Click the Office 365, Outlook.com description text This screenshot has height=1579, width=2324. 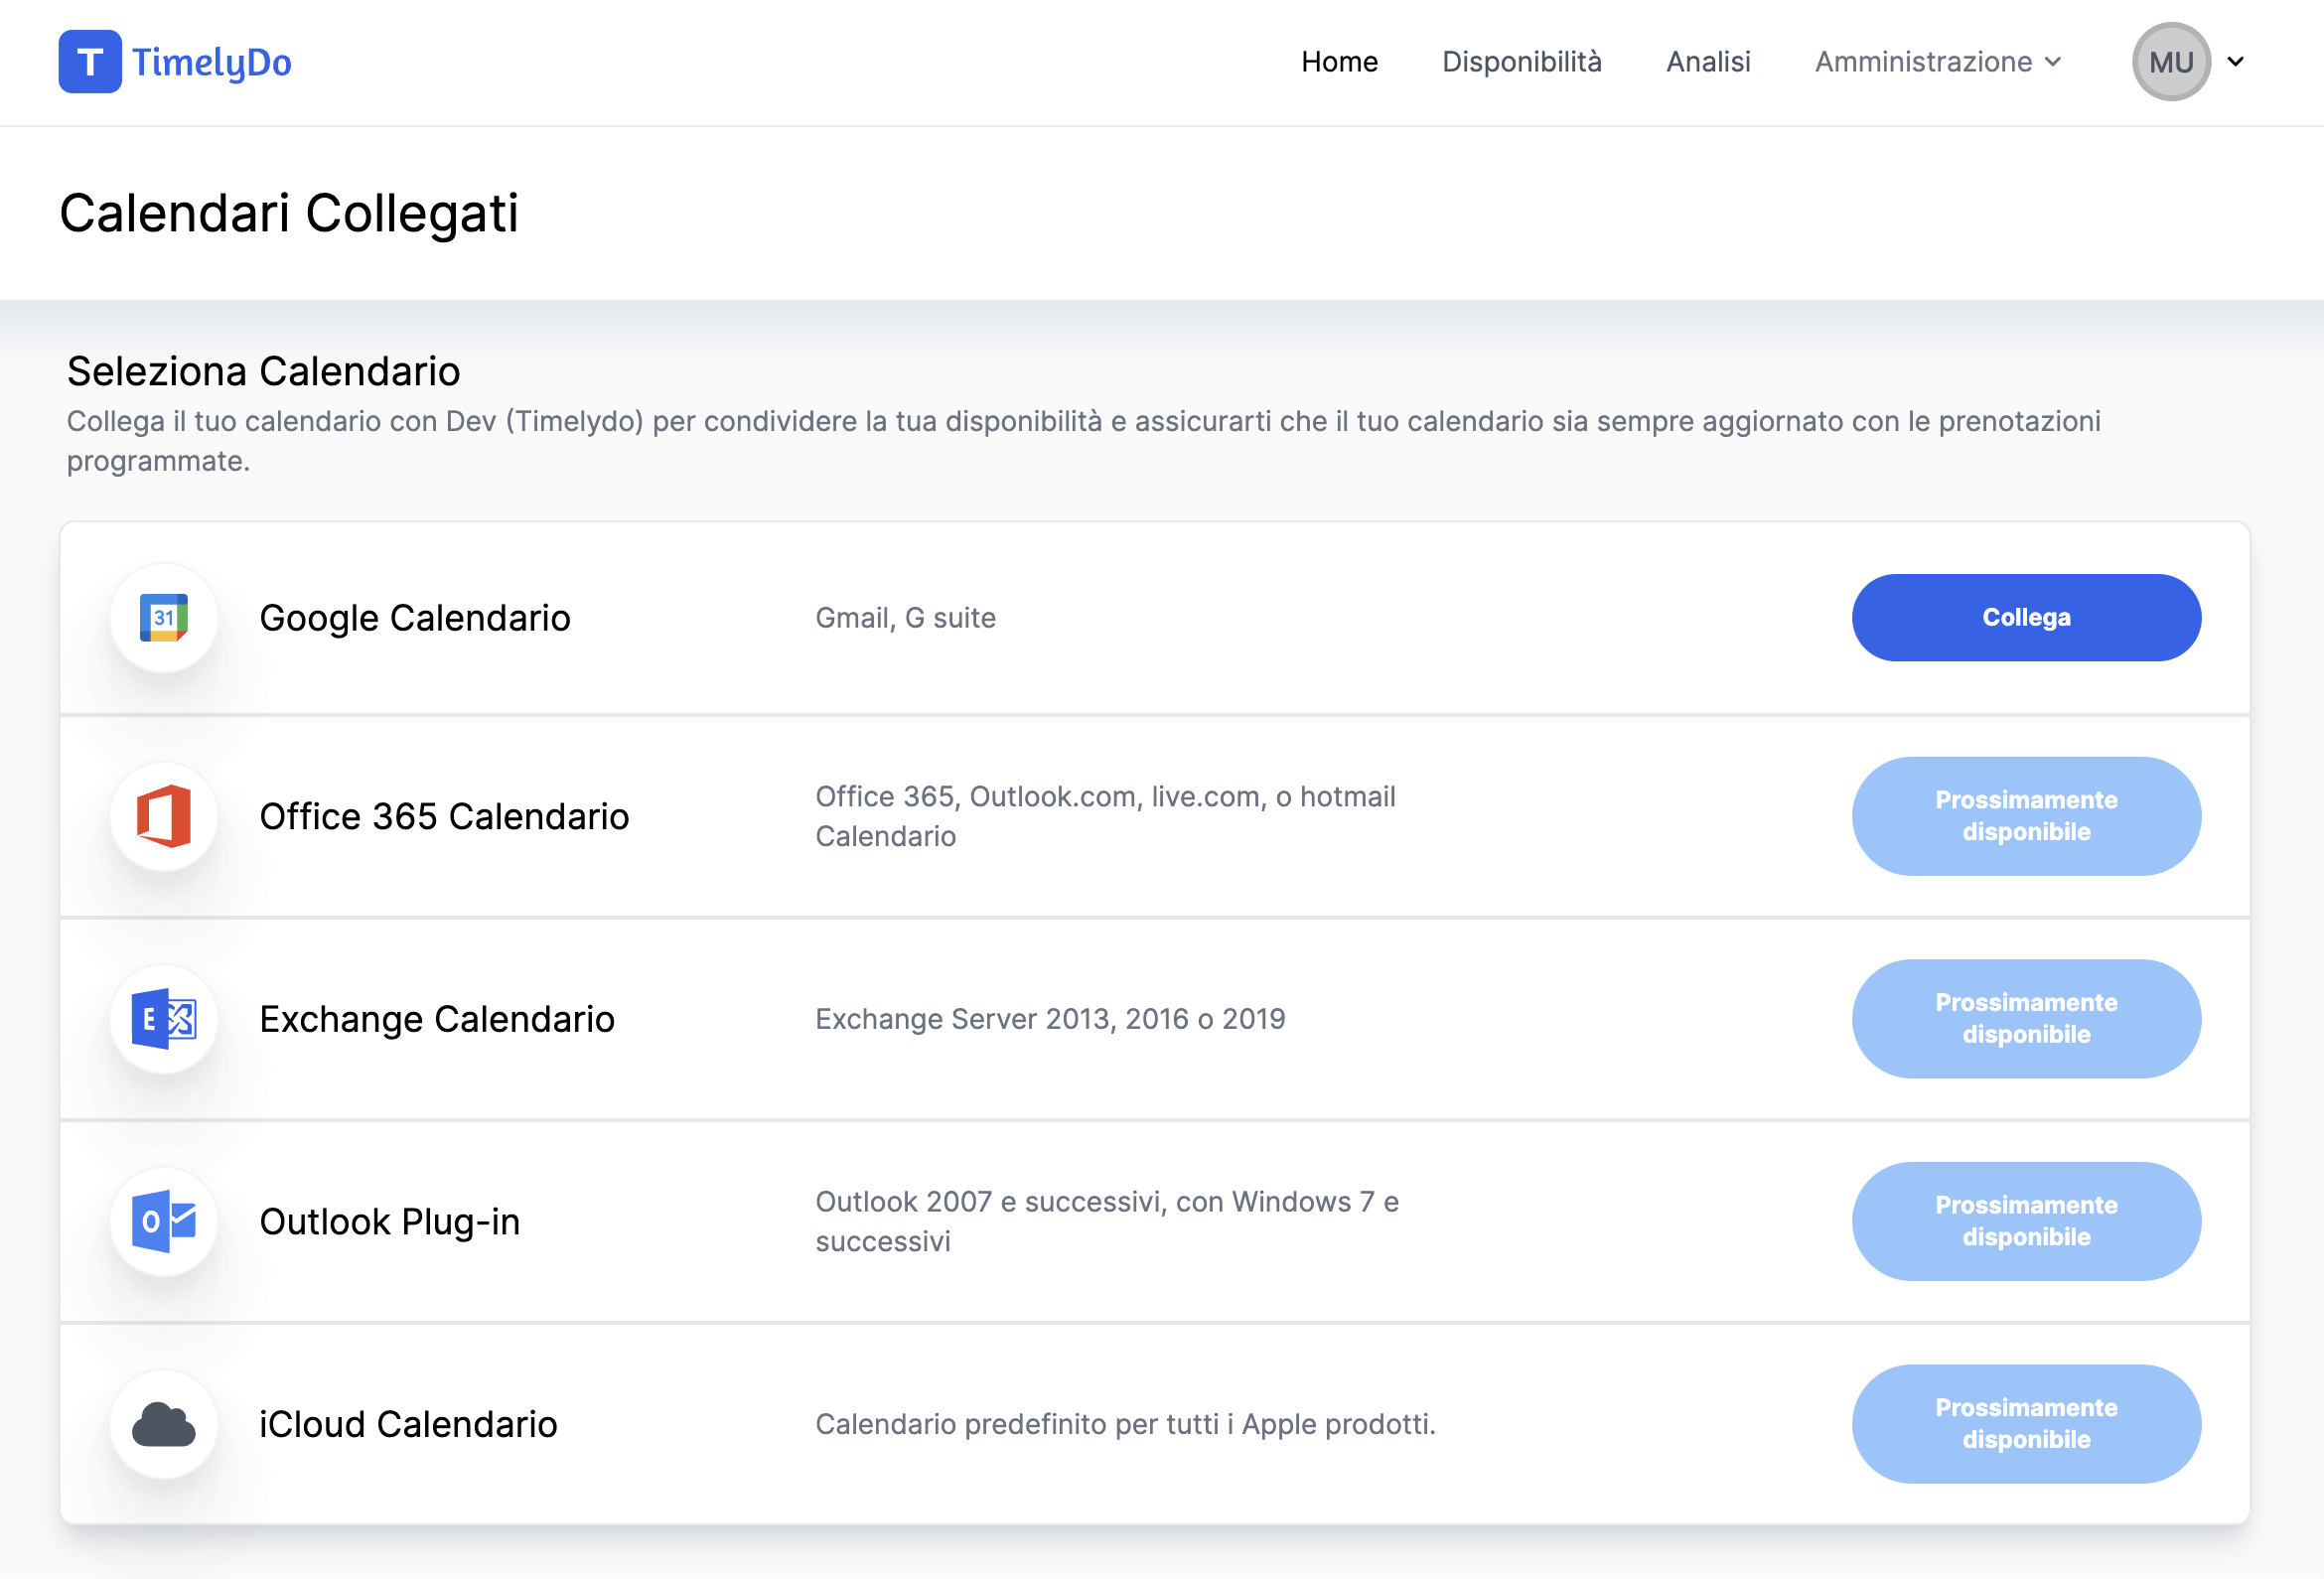[x=1105, y=816]
